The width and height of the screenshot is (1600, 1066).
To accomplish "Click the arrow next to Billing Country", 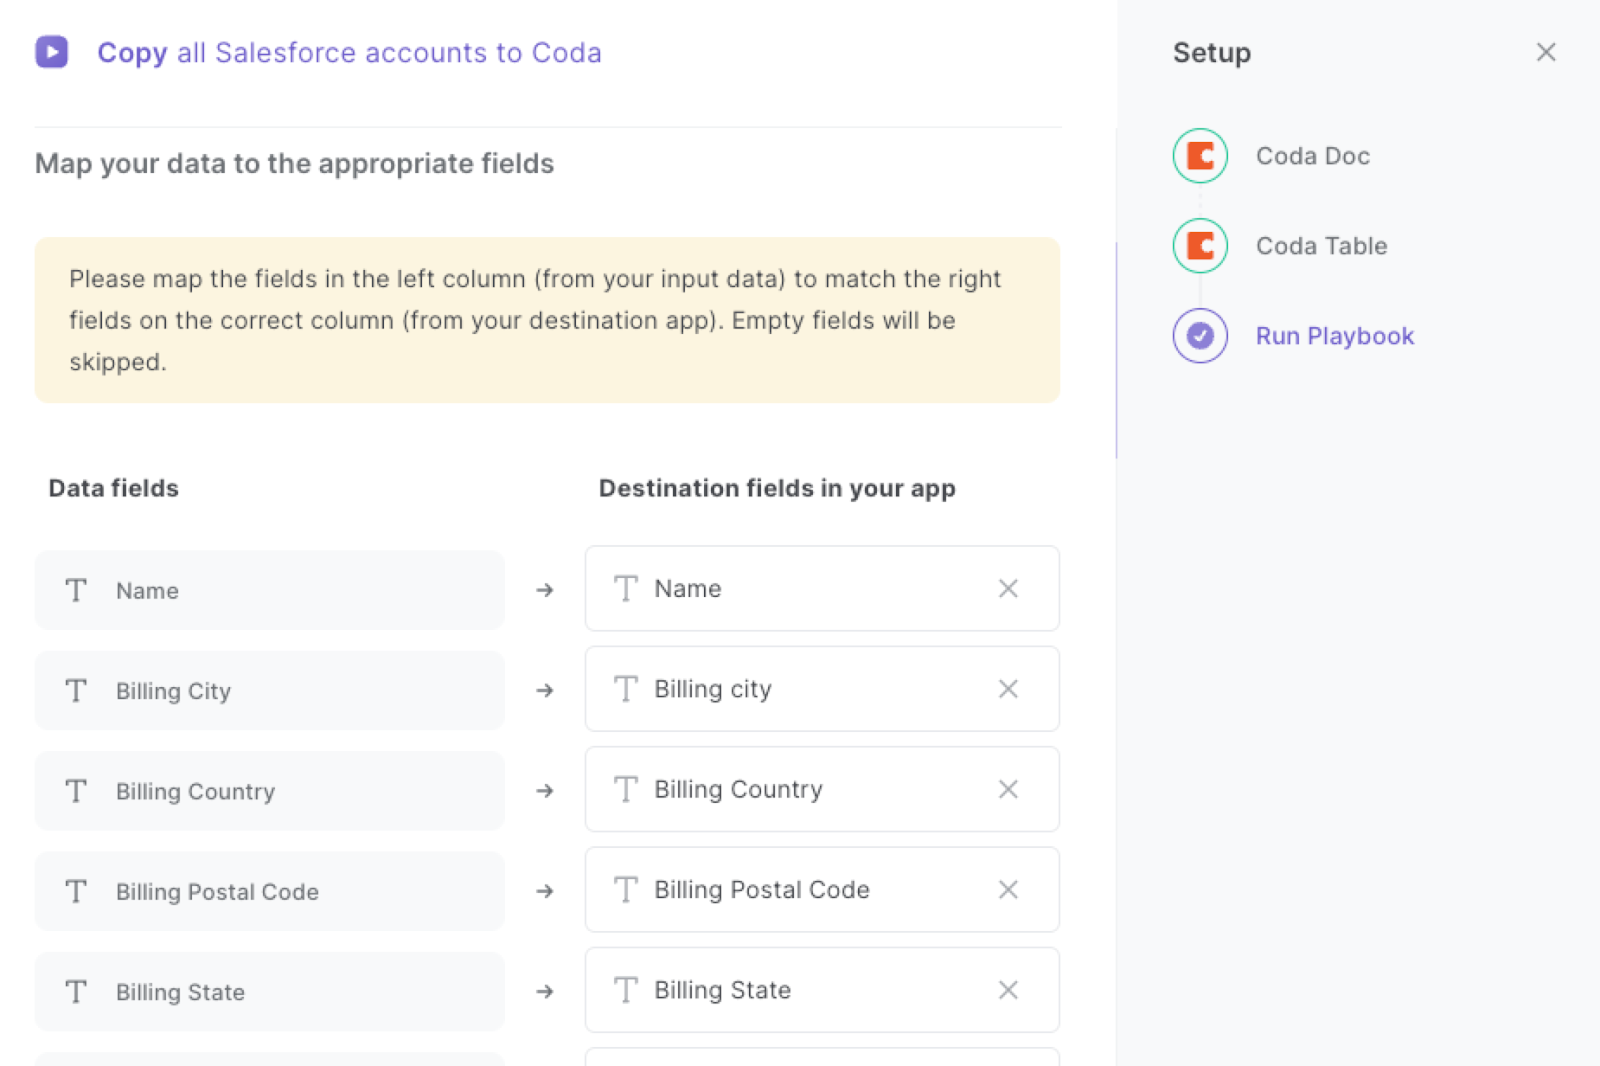I will point(545,791).
